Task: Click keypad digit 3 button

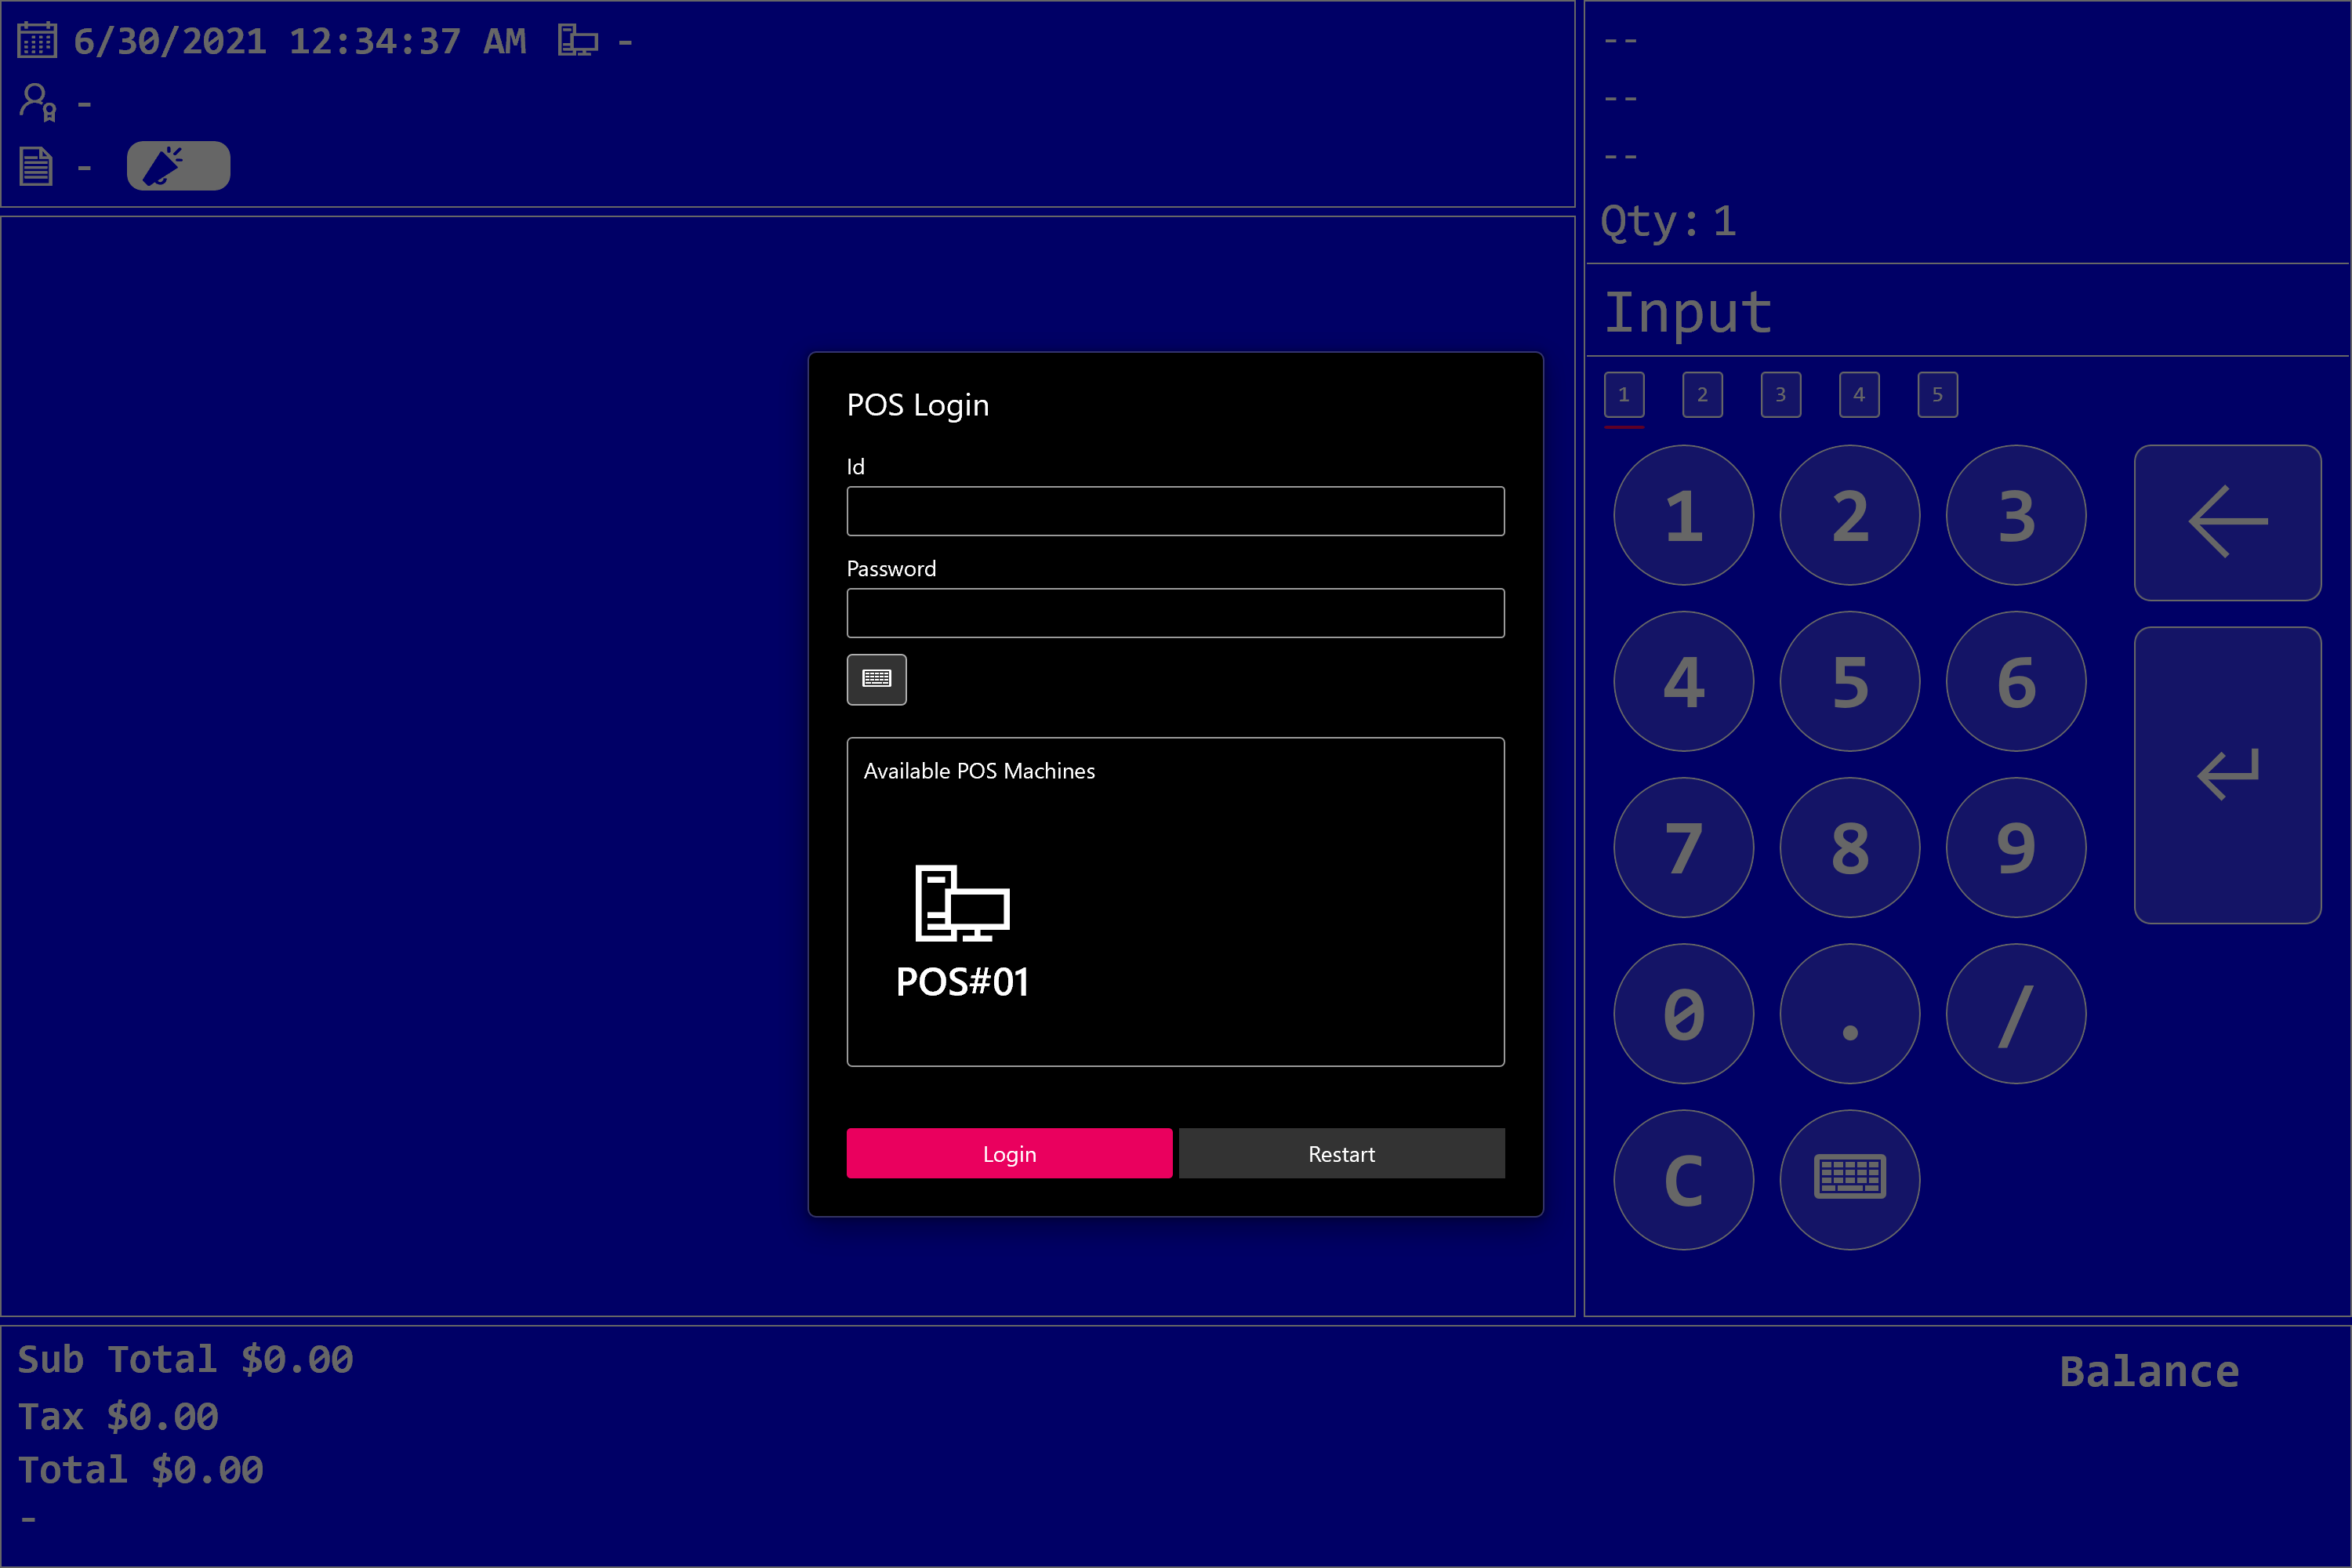Action: coord(2016,516)
